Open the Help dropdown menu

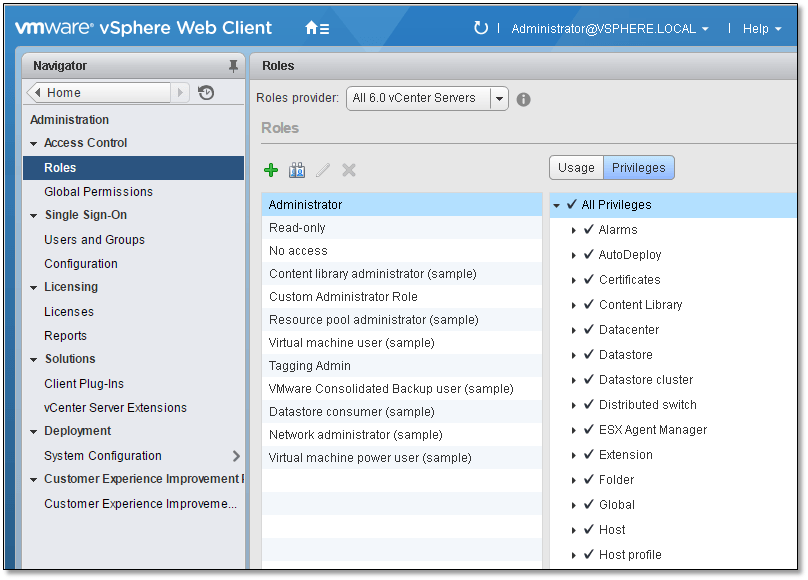(x=762, y=29)
